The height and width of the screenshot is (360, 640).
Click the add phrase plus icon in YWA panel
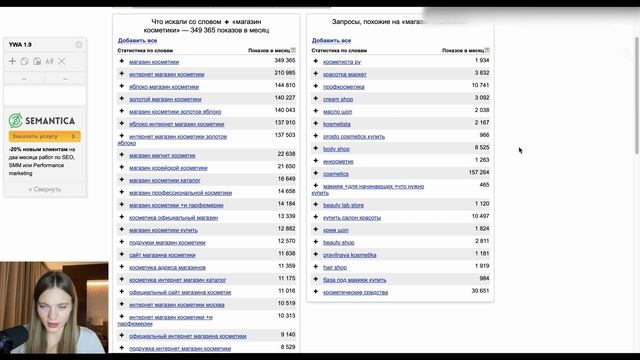coord(12,61)
